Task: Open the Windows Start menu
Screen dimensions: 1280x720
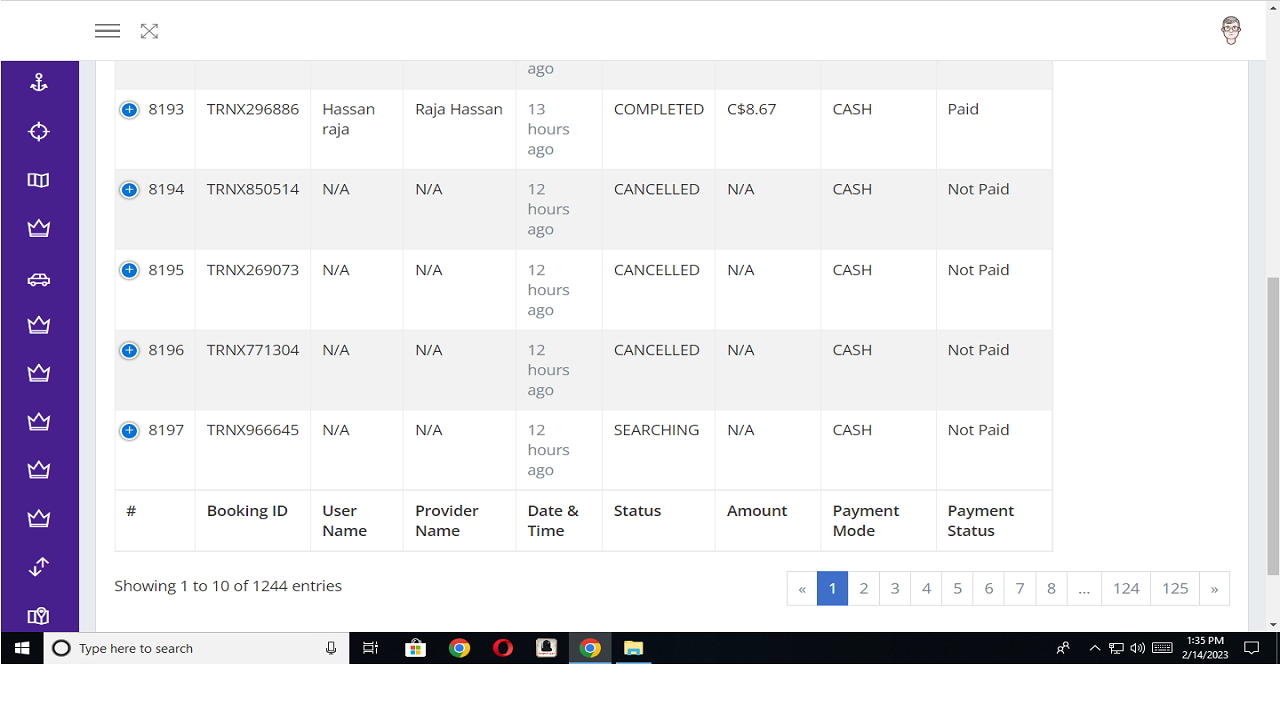Action: (21, 648)
